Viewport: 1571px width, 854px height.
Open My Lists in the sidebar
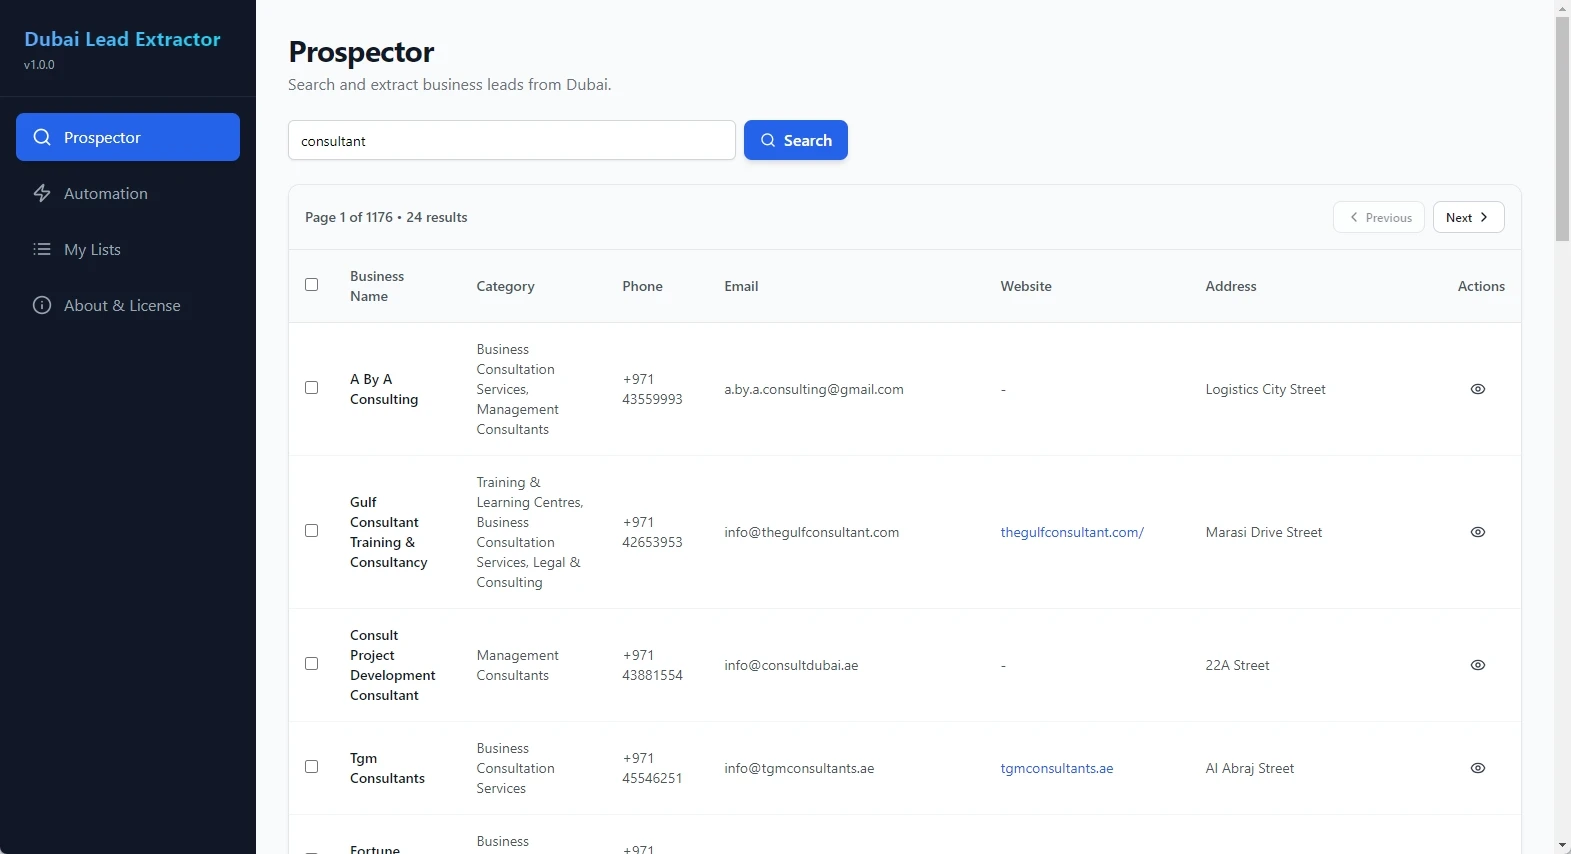(x=128, y=249)
